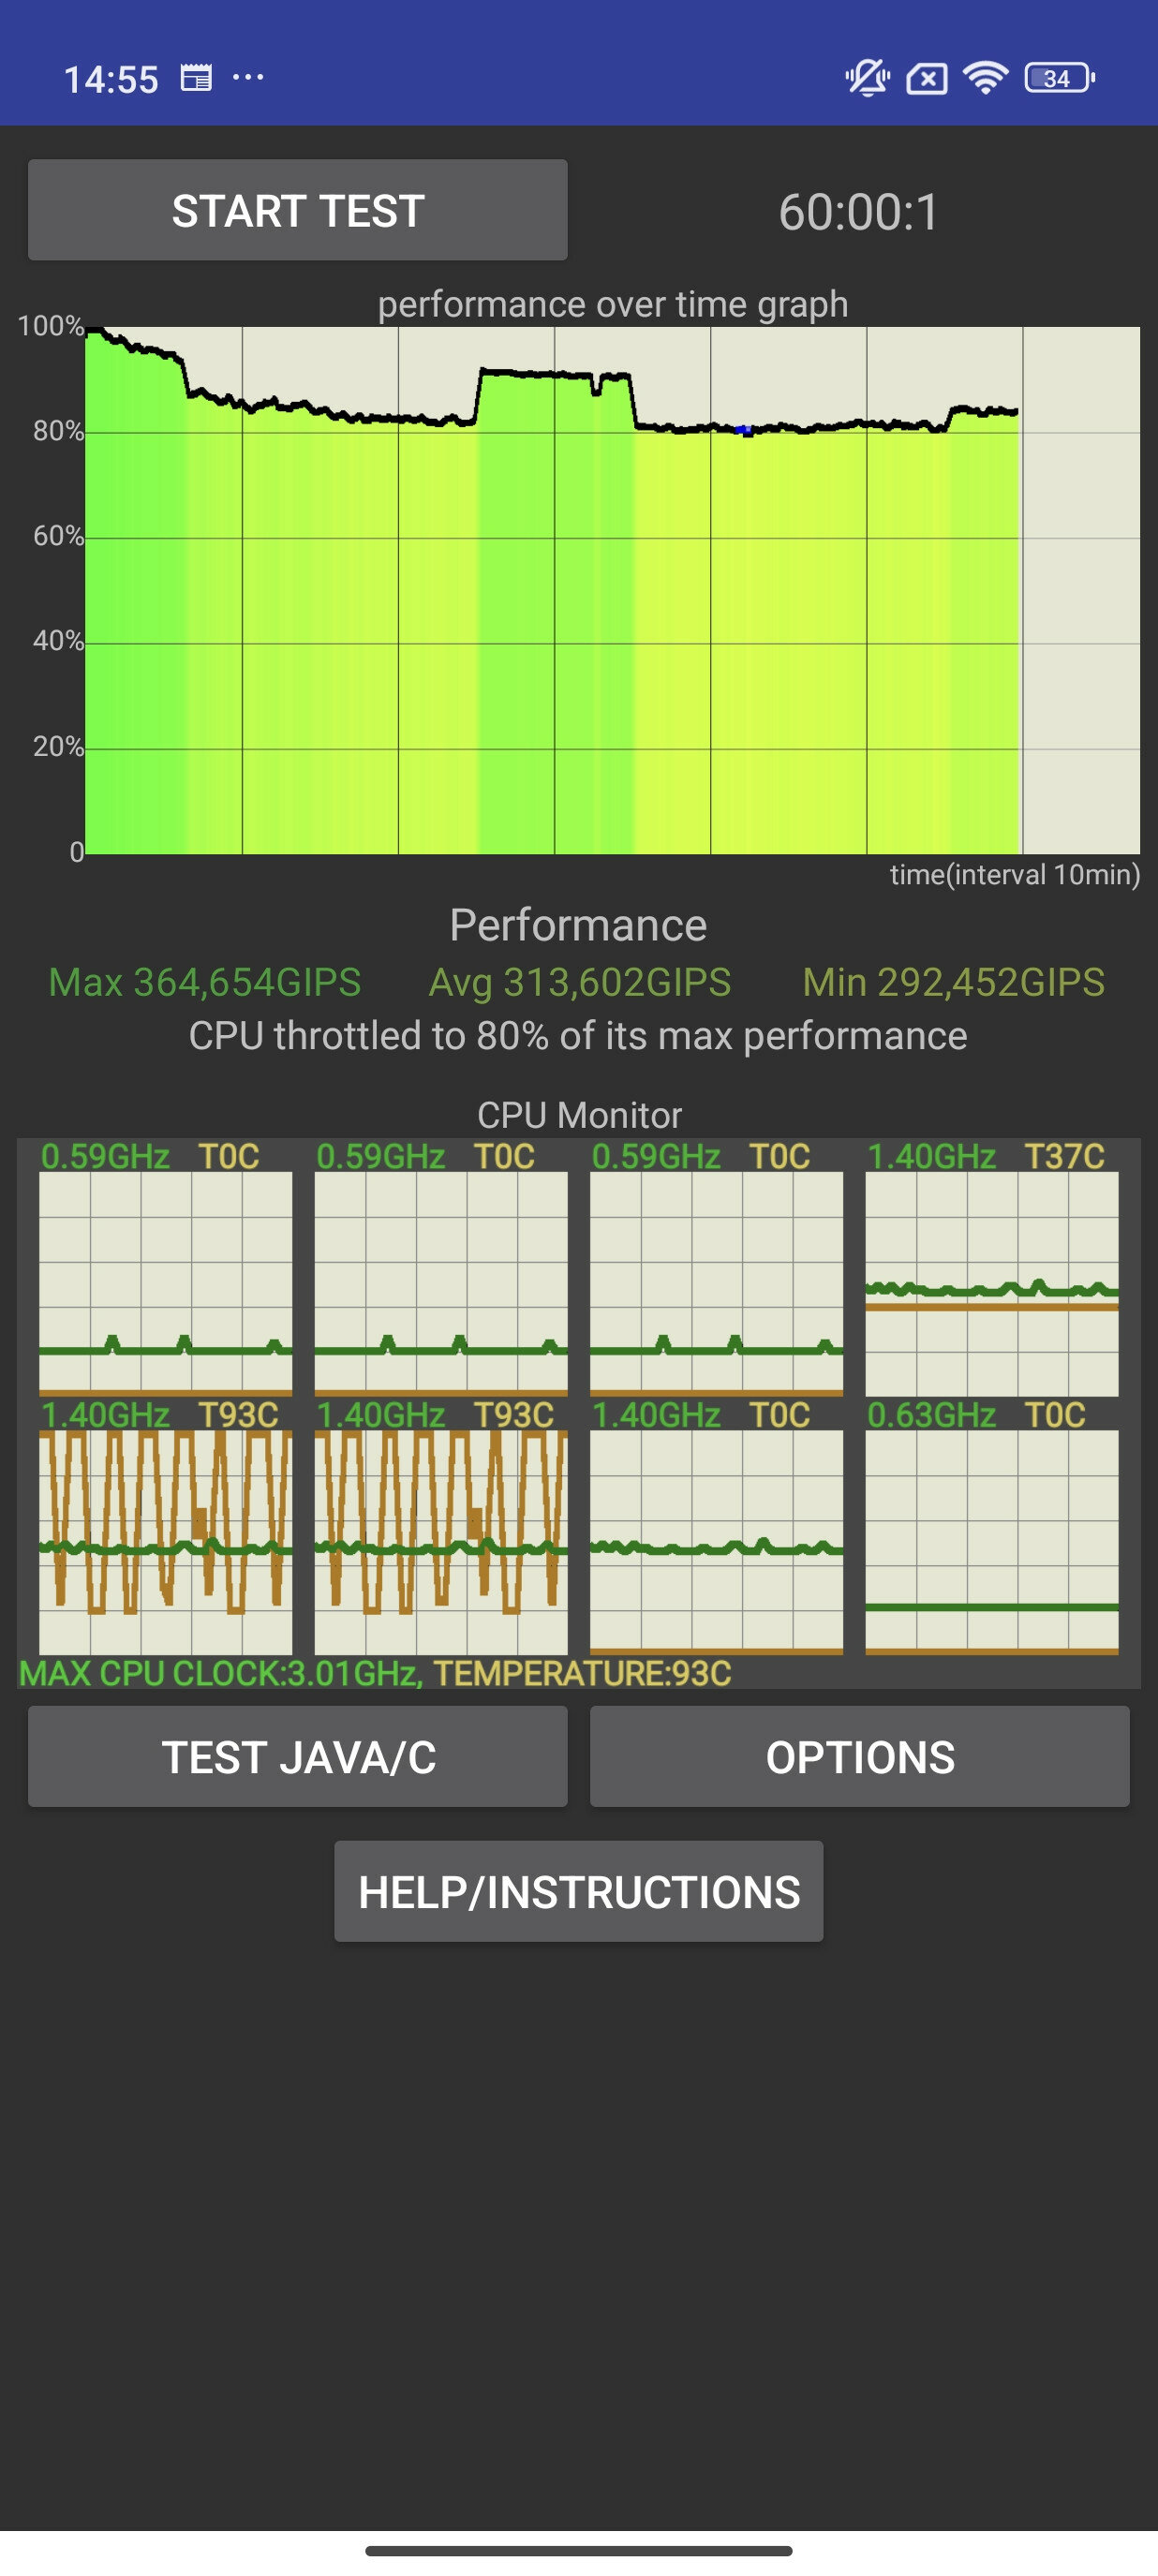
Task: Tap the system clock showing 14:55
Action: click(x=111, y=79)
